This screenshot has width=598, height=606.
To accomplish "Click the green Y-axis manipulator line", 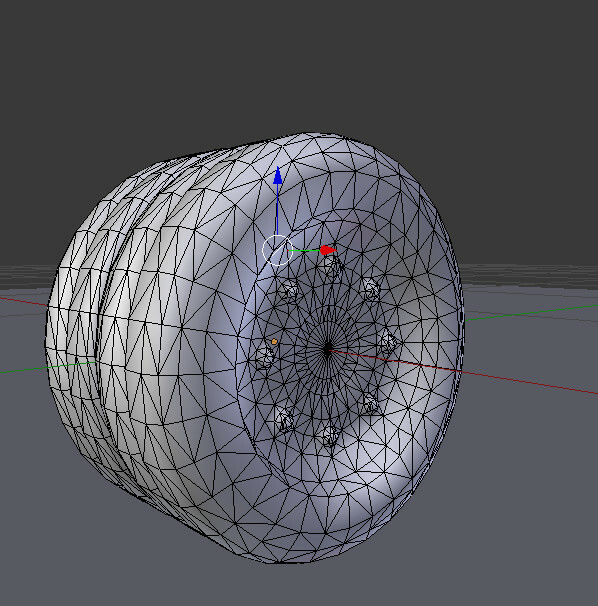I will point(304,250).
